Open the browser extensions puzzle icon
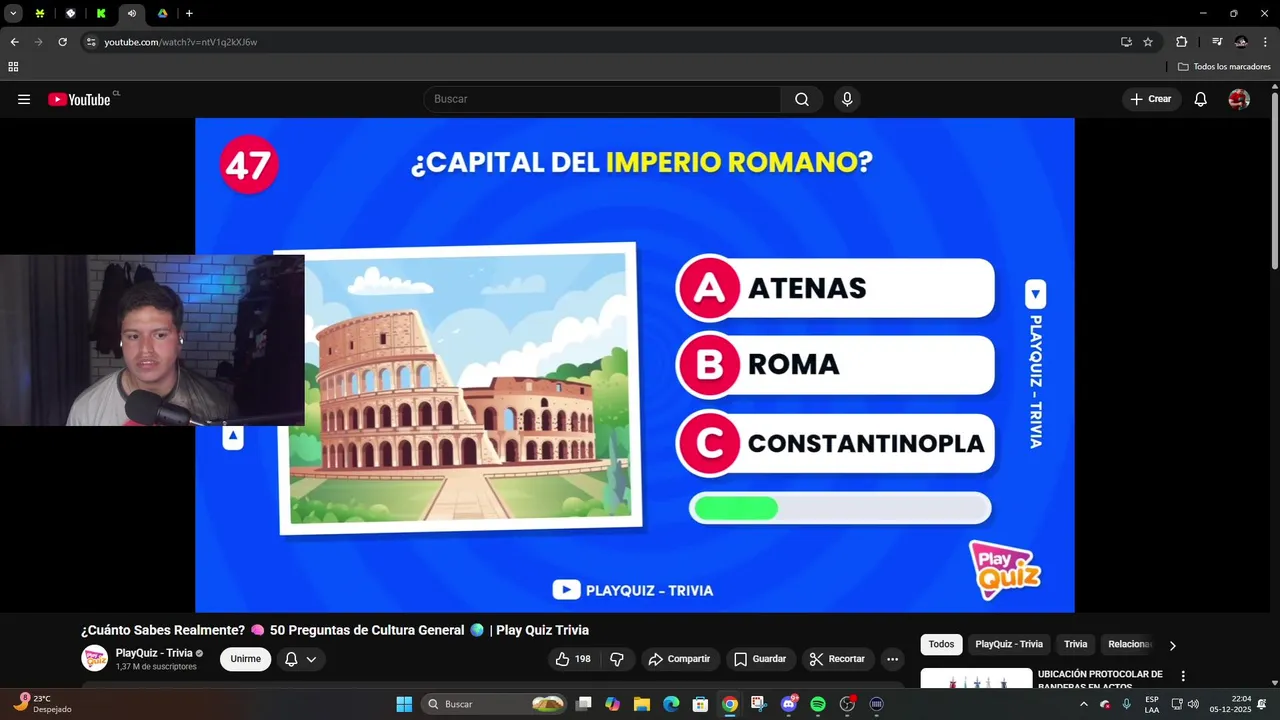 [1182, 42]
